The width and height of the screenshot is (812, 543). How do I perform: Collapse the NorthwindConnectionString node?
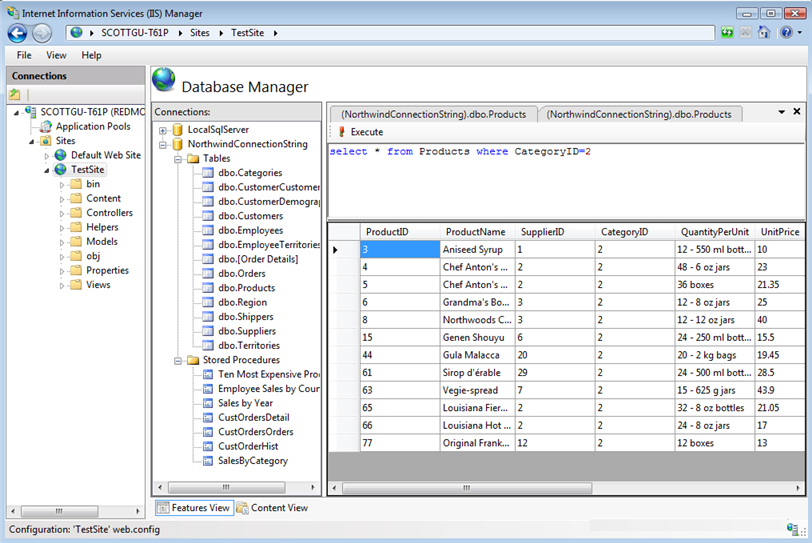tap(163, 145)
